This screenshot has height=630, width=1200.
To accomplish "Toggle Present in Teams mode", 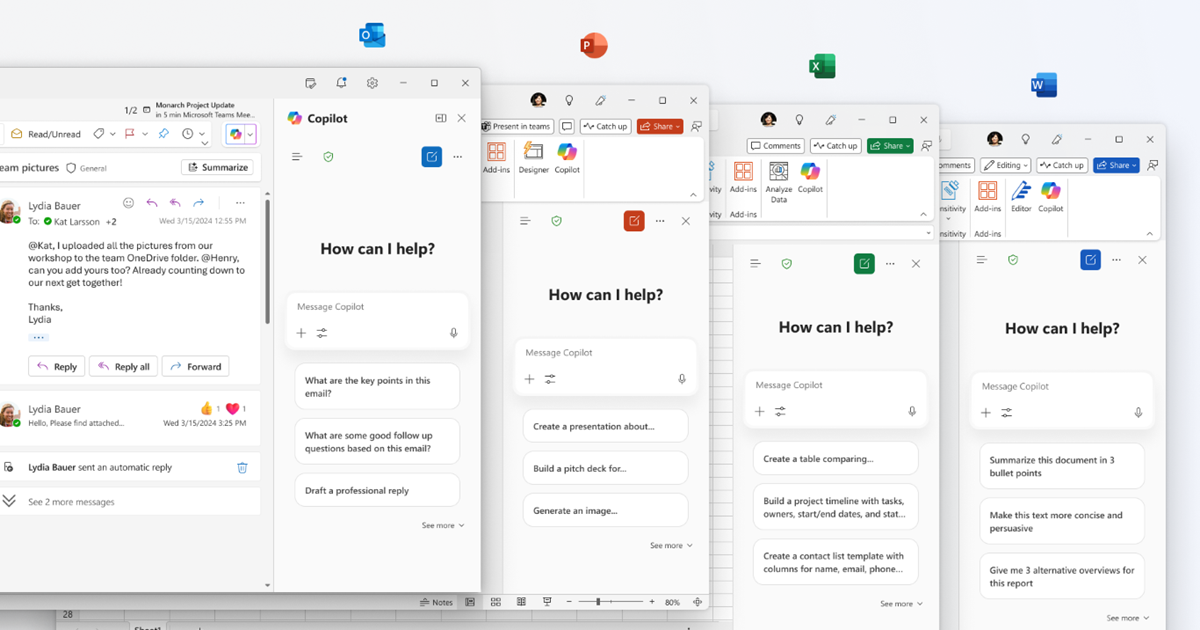I will tap(517, 126).
